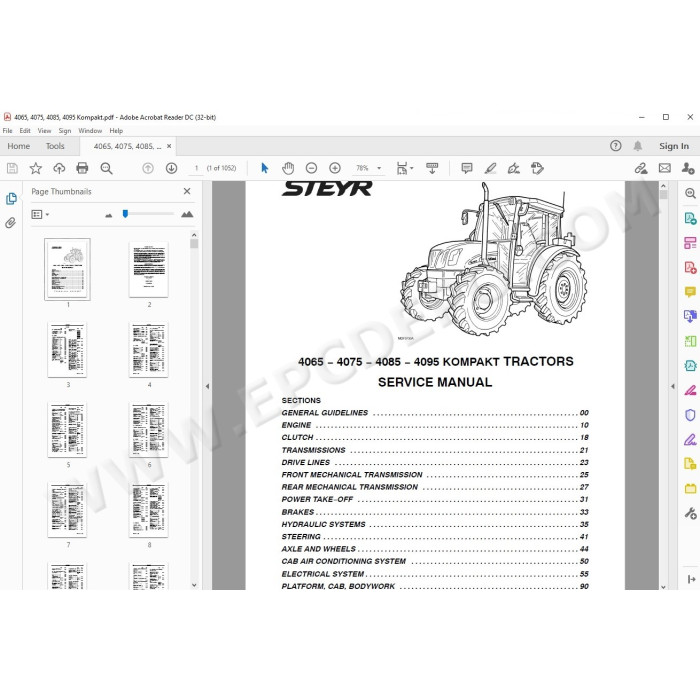Switch to the Tools tab

click(55, 146)
